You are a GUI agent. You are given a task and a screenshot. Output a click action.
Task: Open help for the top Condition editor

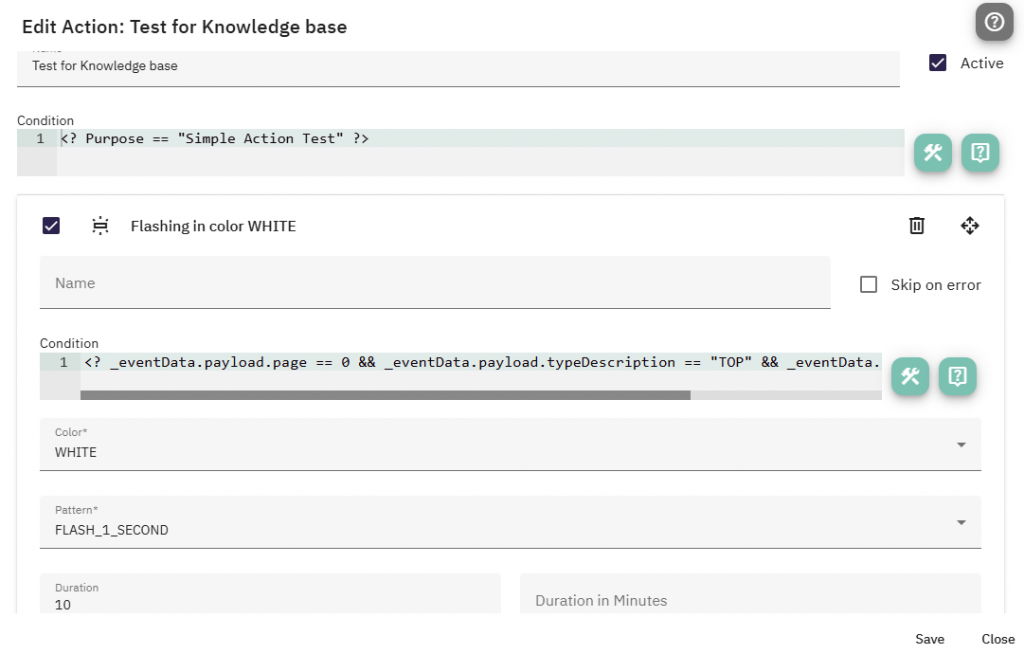coord(980,153)
